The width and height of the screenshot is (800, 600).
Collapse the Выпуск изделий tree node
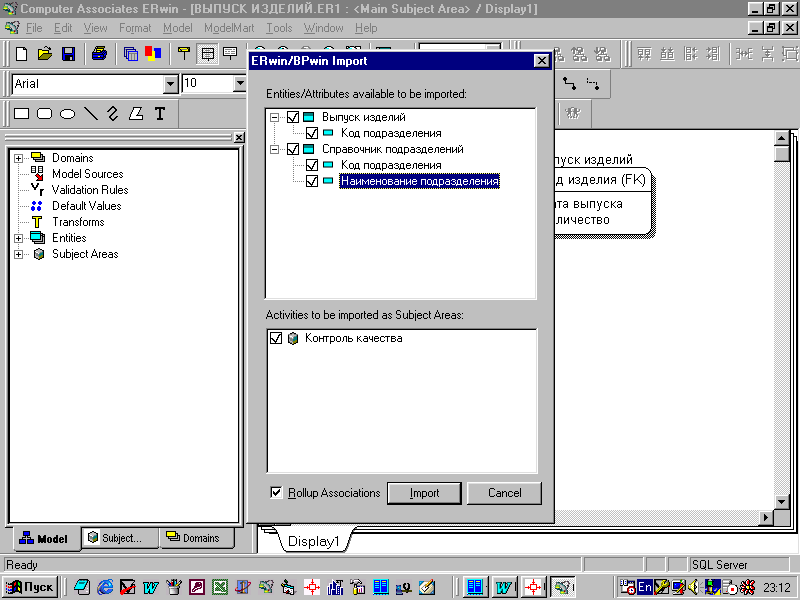click(274, 117)
